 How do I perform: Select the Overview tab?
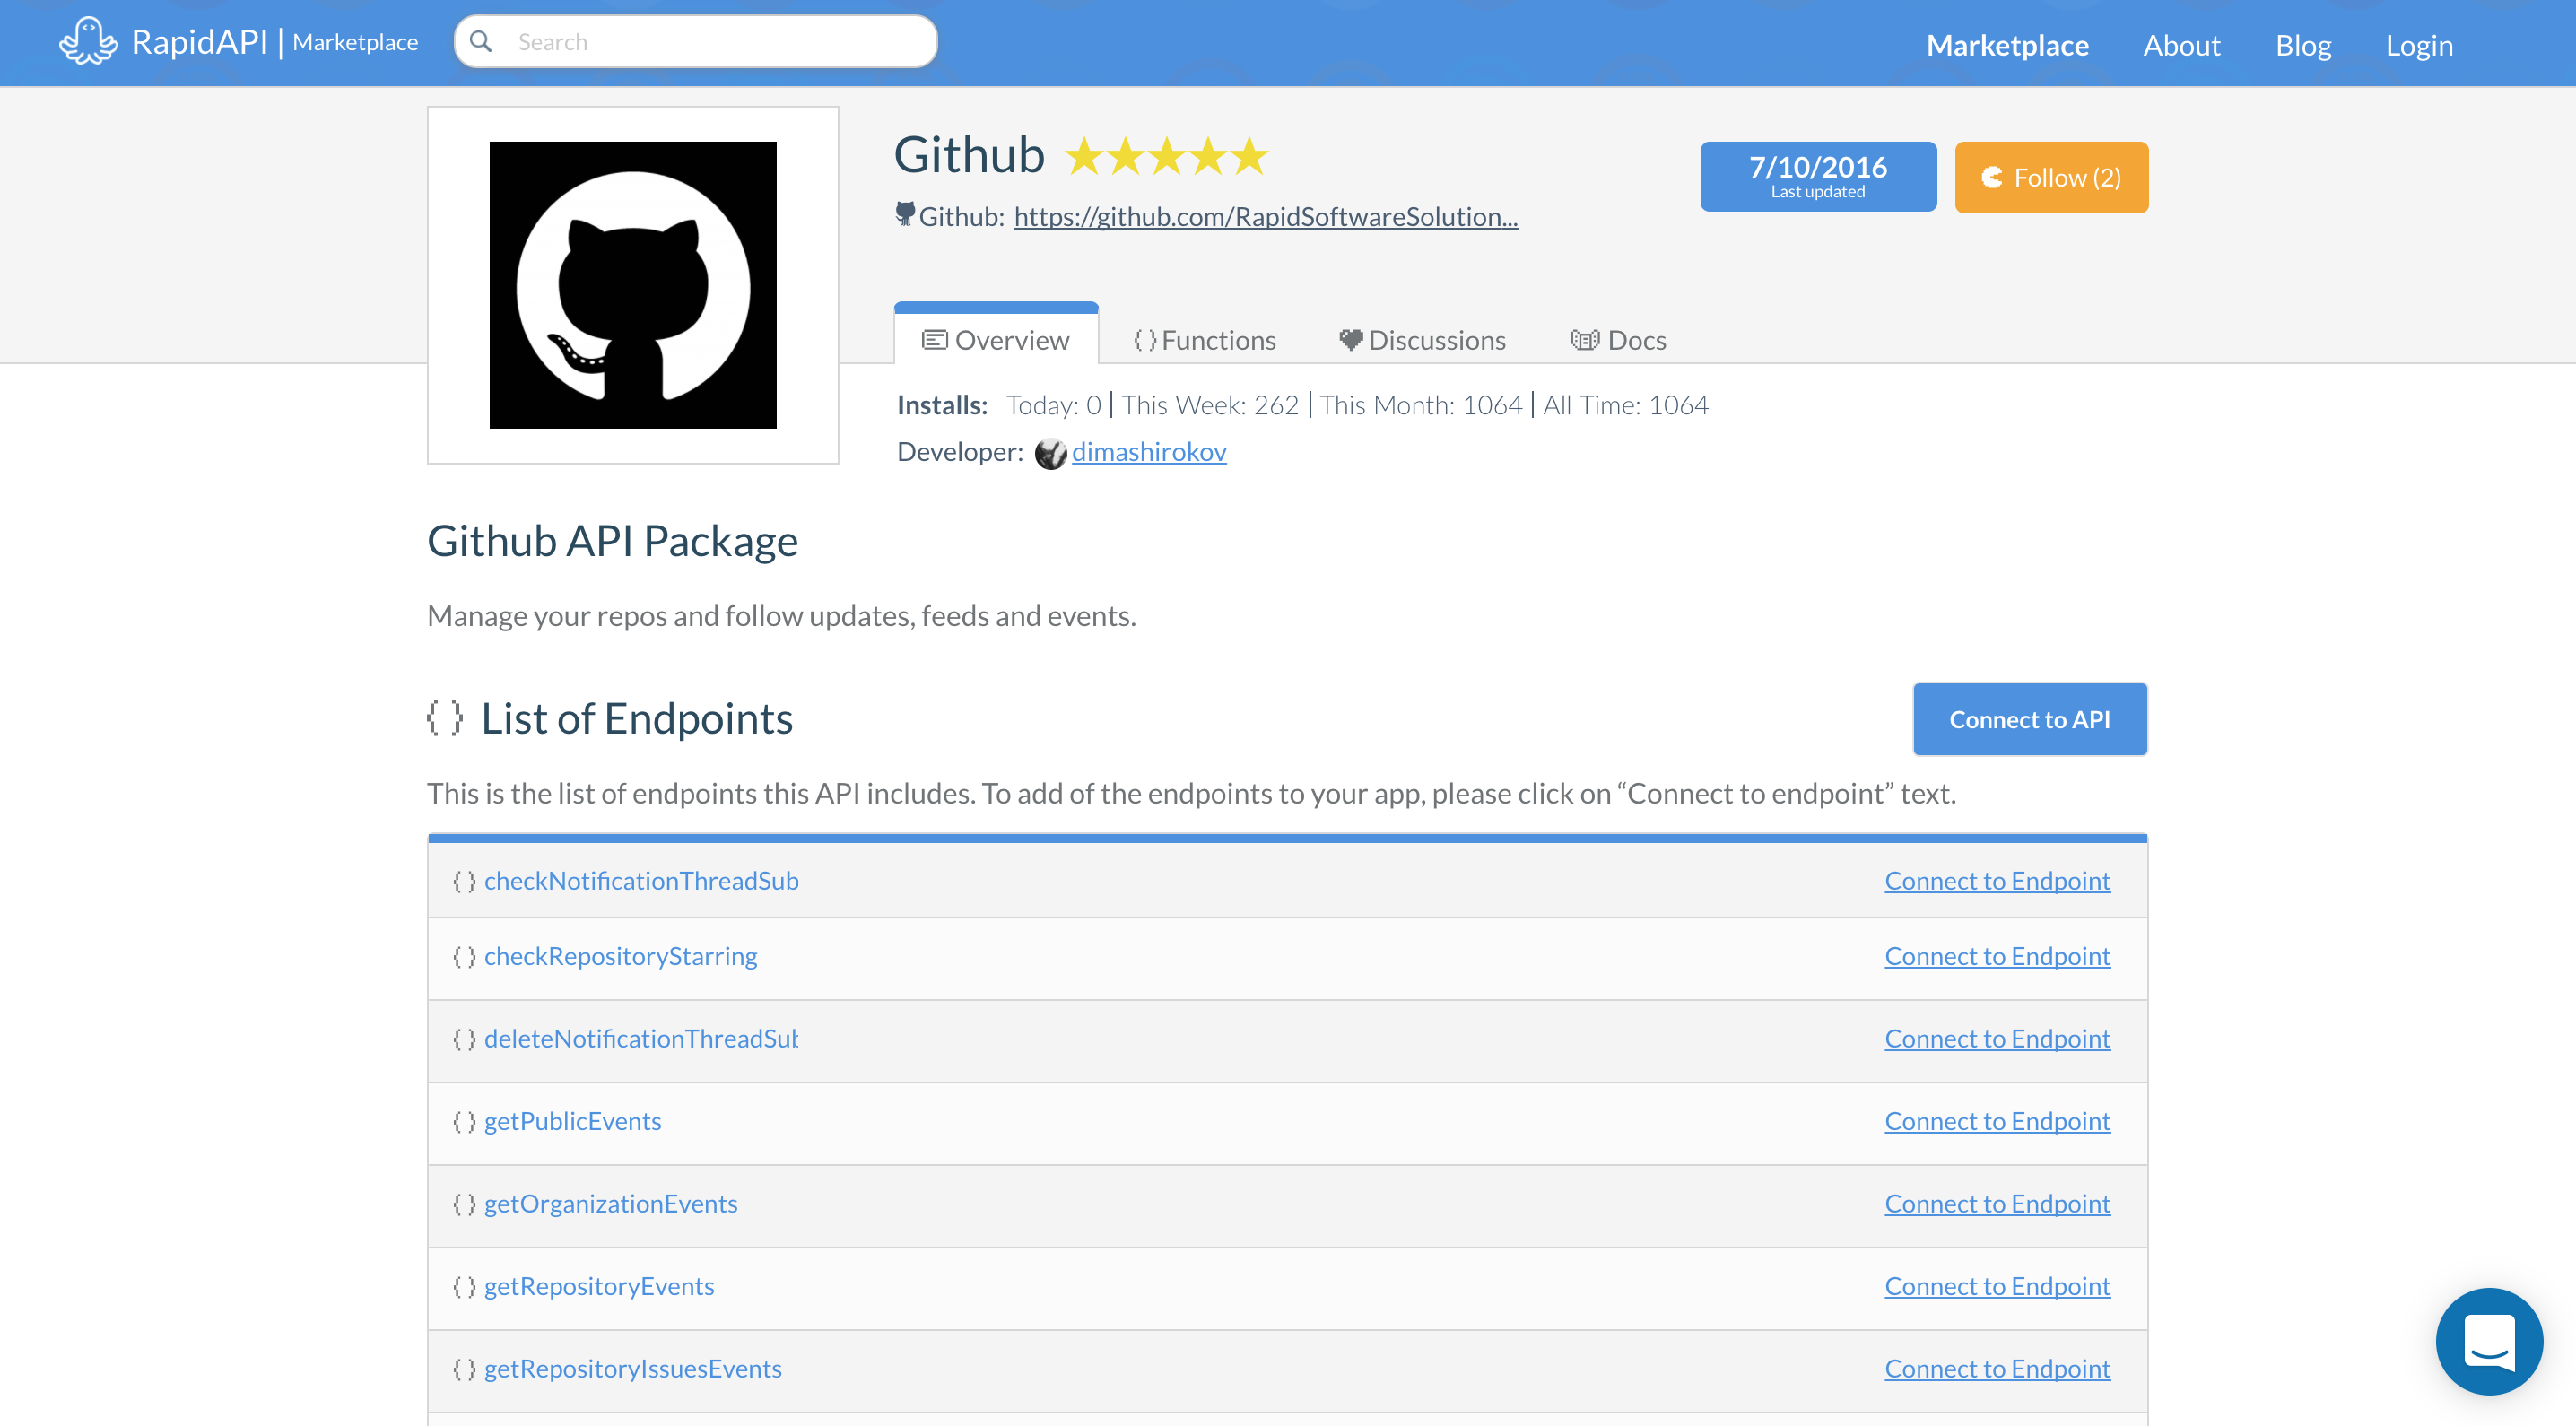click(x=996, y=340)
